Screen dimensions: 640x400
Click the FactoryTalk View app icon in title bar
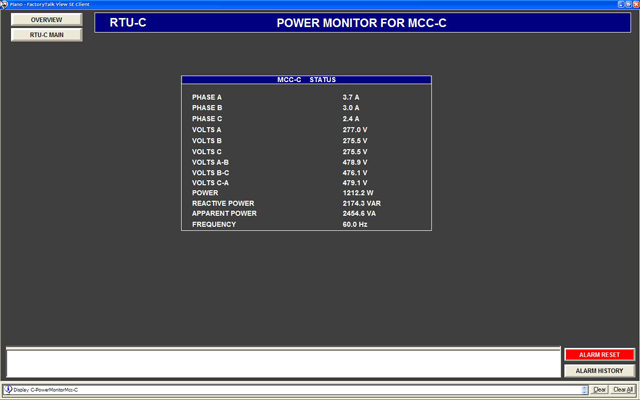pos(5,4)
